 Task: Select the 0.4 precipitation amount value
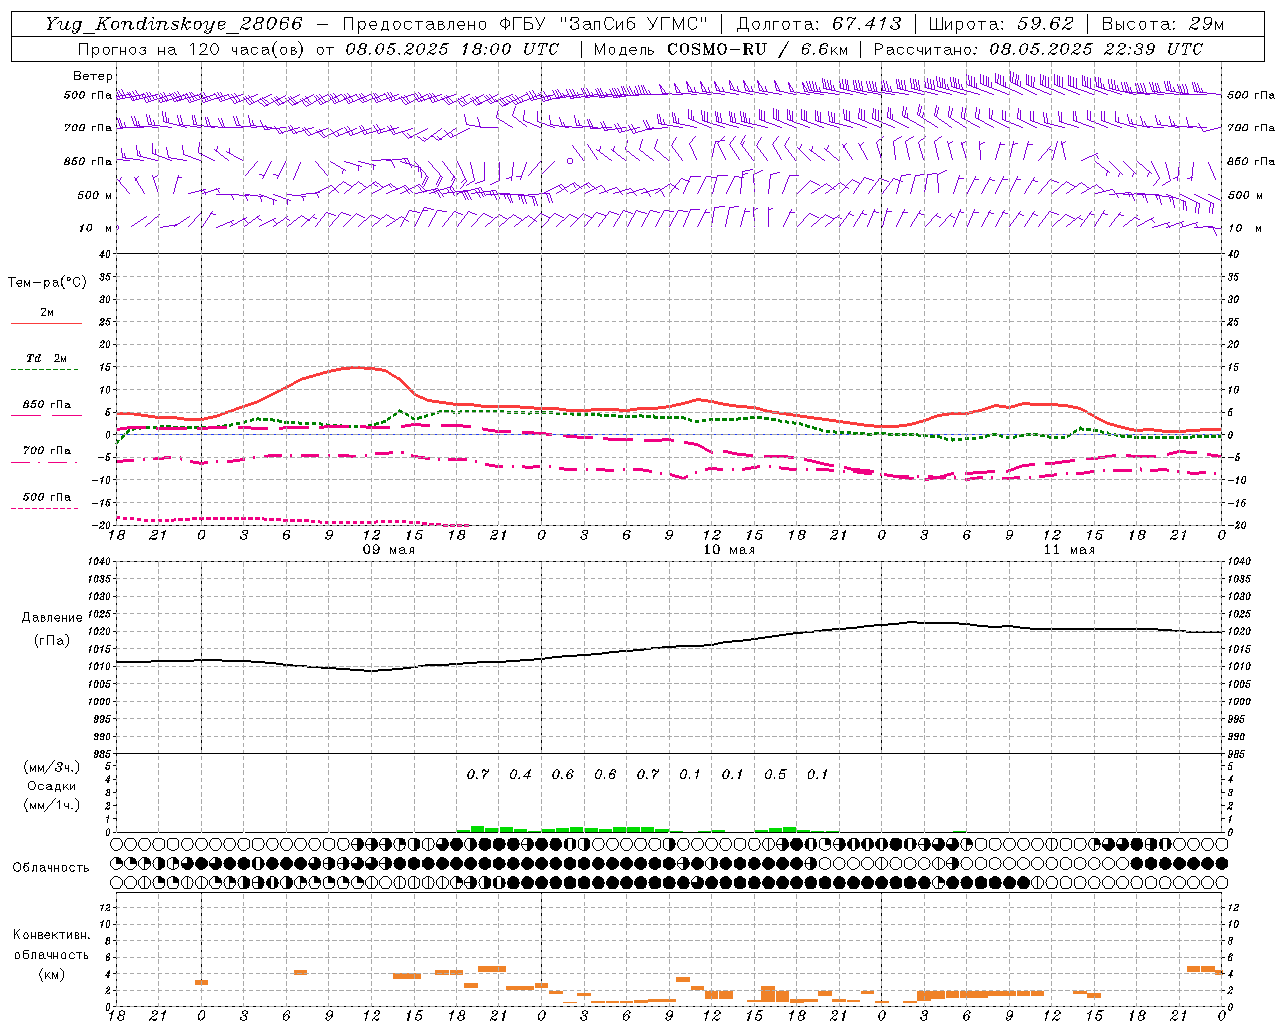point(520,774)
